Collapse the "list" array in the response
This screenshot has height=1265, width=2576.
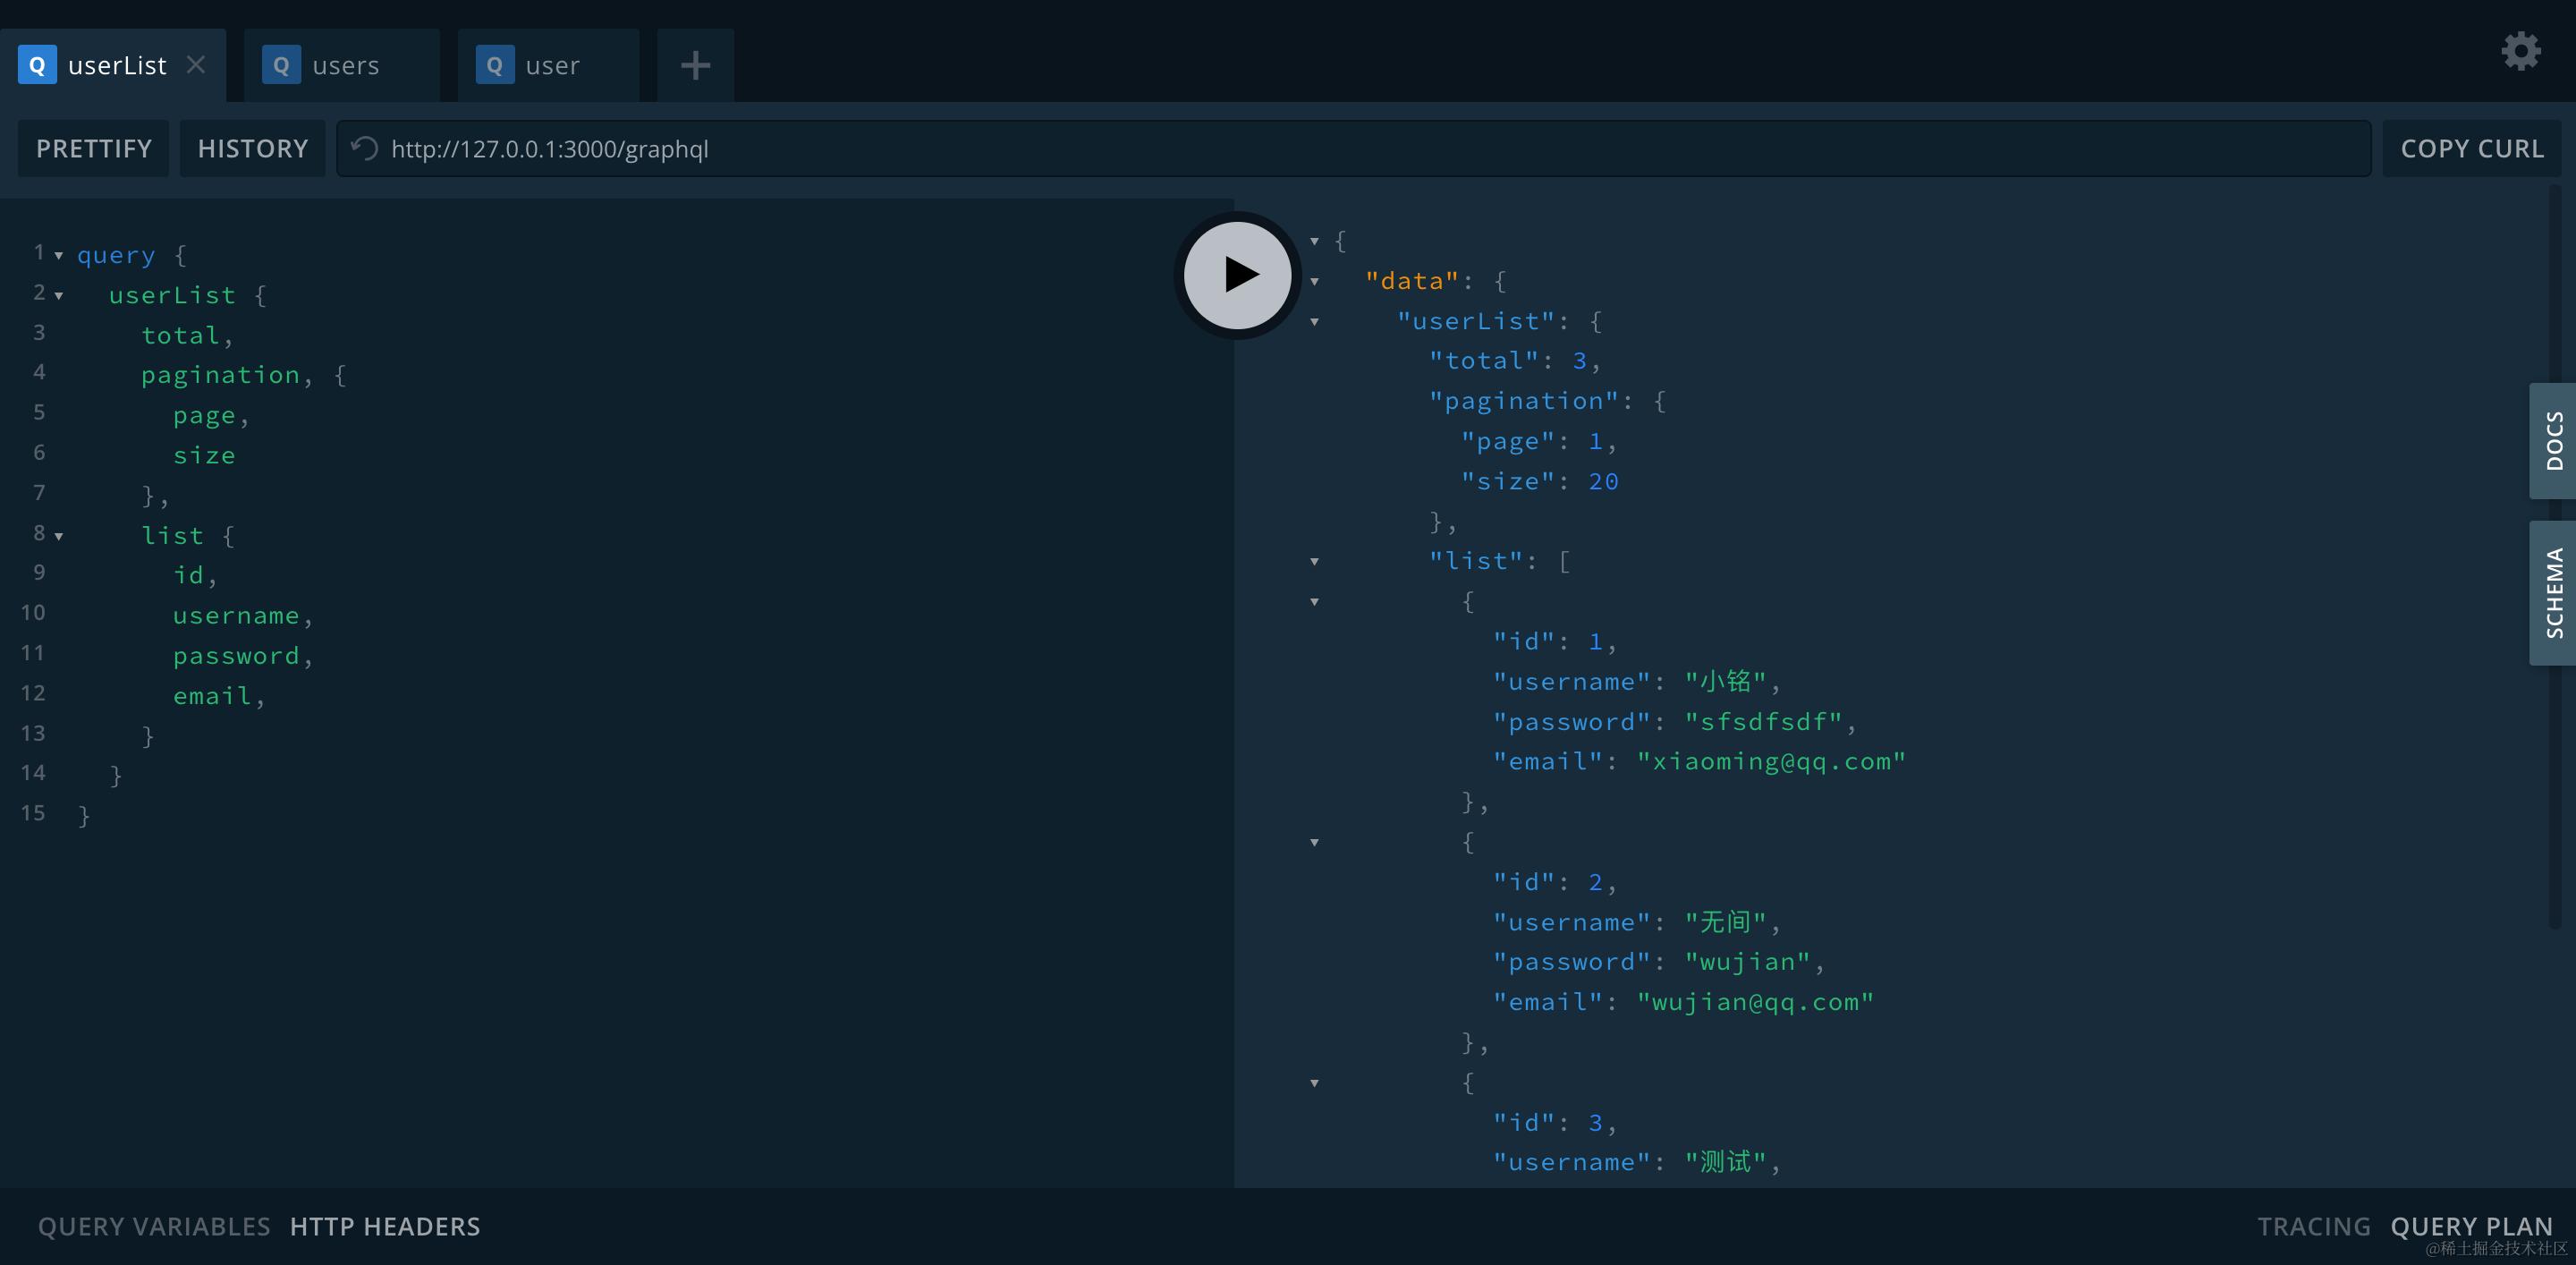coord(1315,562)
